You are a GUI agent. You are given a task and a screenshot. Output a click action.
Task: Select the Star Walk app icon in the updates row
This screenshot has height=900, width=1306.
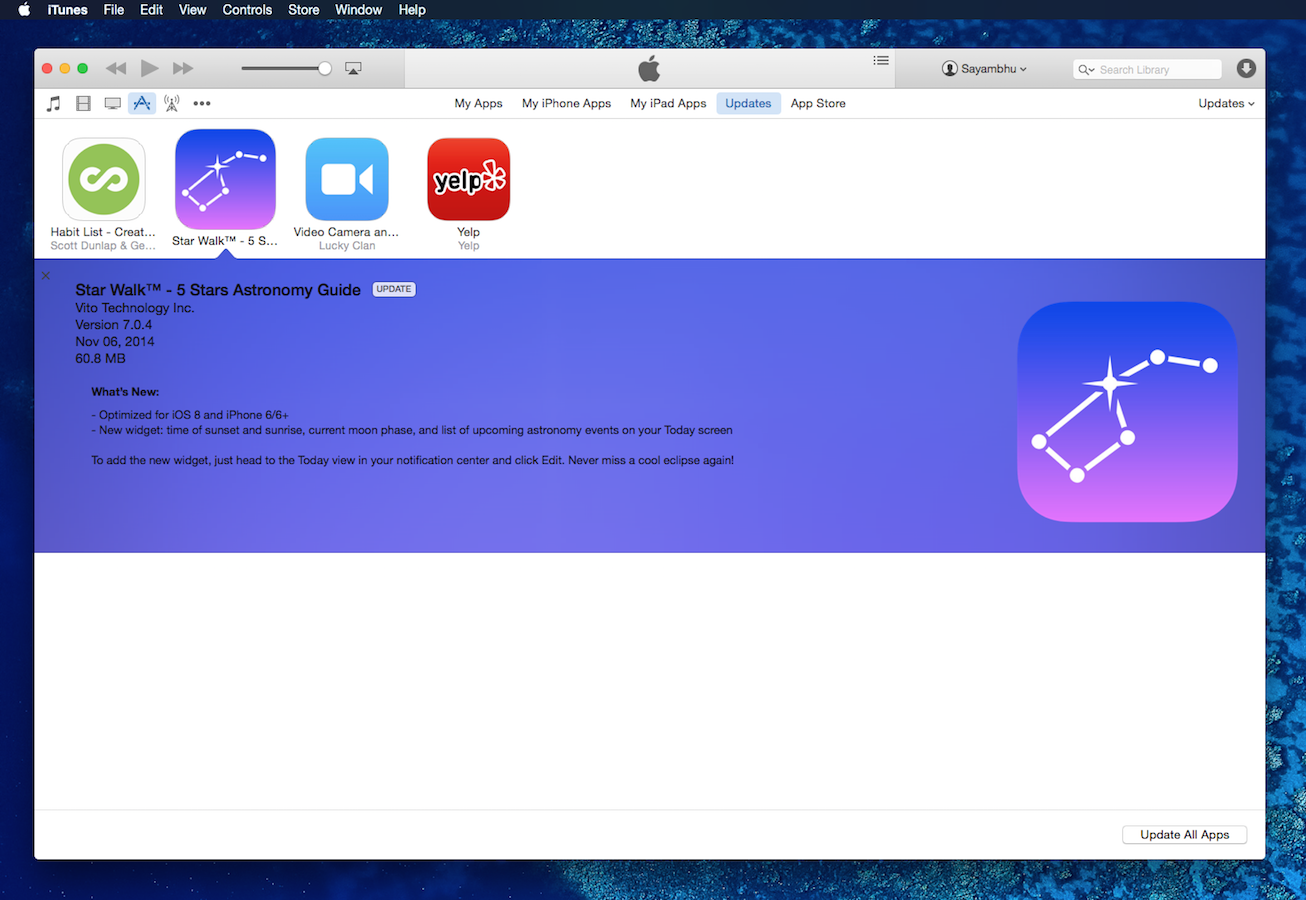tap(225, 179)
